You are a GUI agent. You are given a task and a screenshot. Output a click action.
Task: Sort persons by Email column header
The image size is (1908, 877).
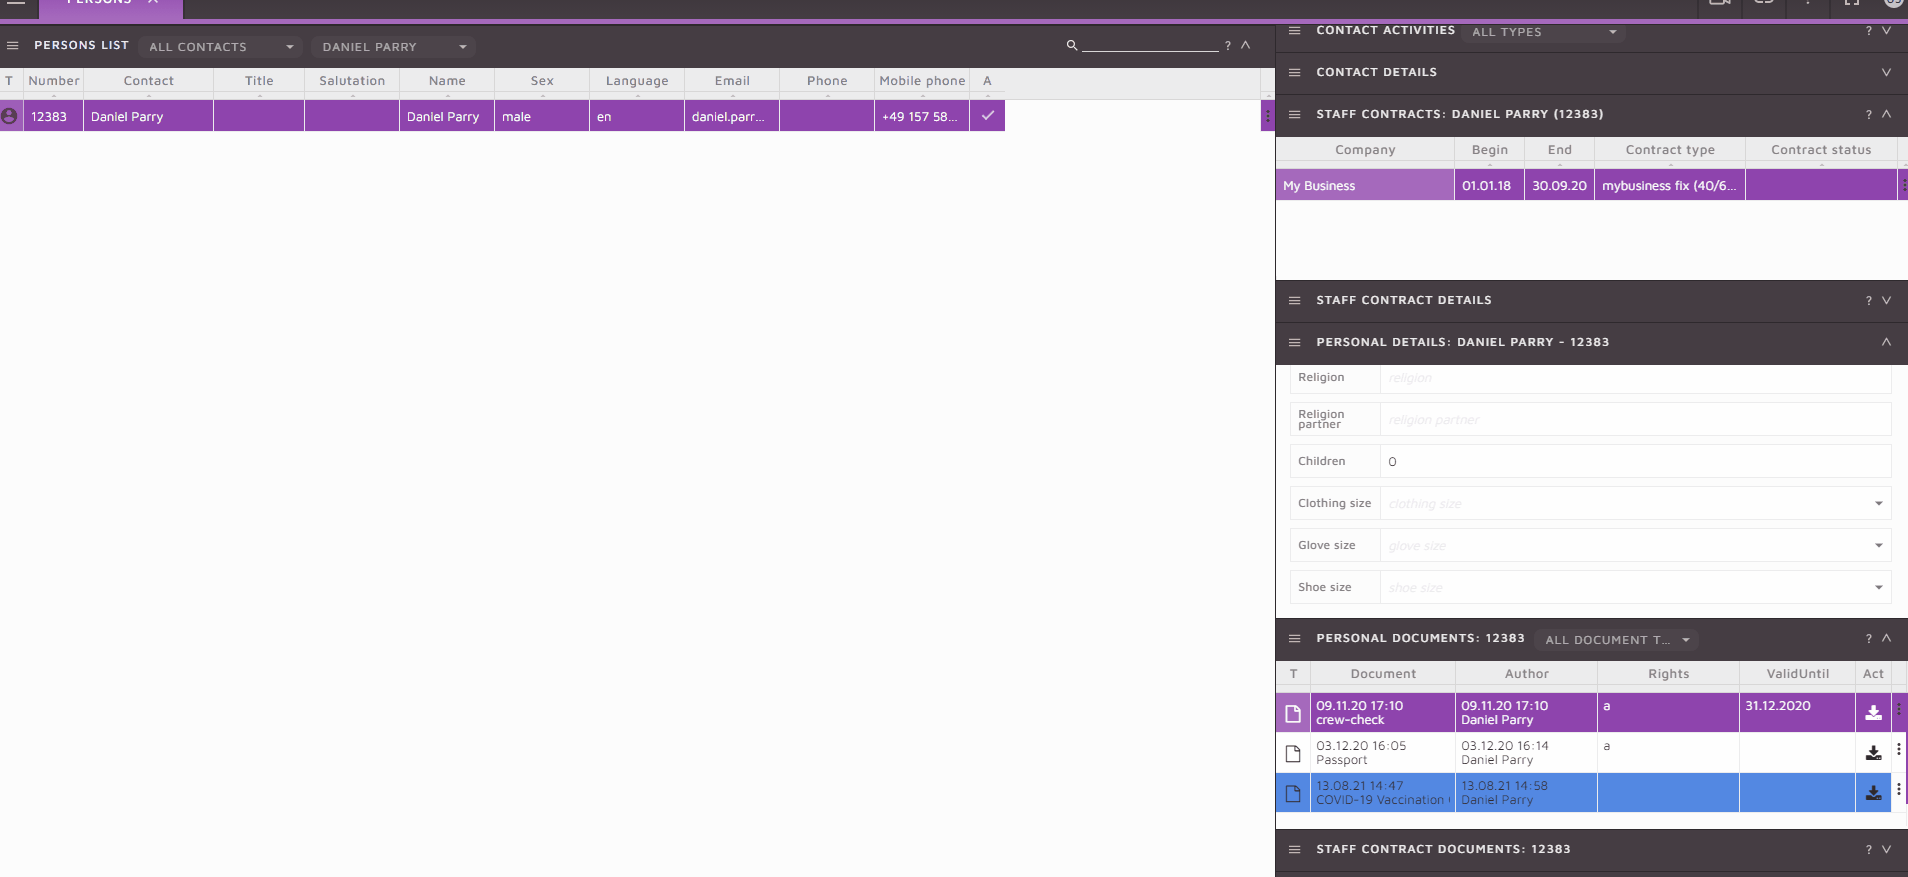(732, 81)
